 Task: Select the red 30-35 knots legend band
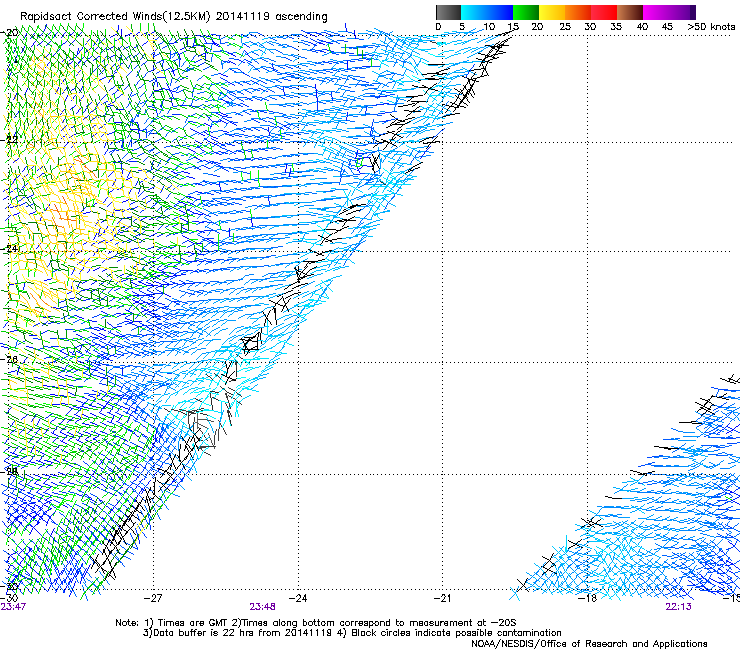tap(604, 12)
